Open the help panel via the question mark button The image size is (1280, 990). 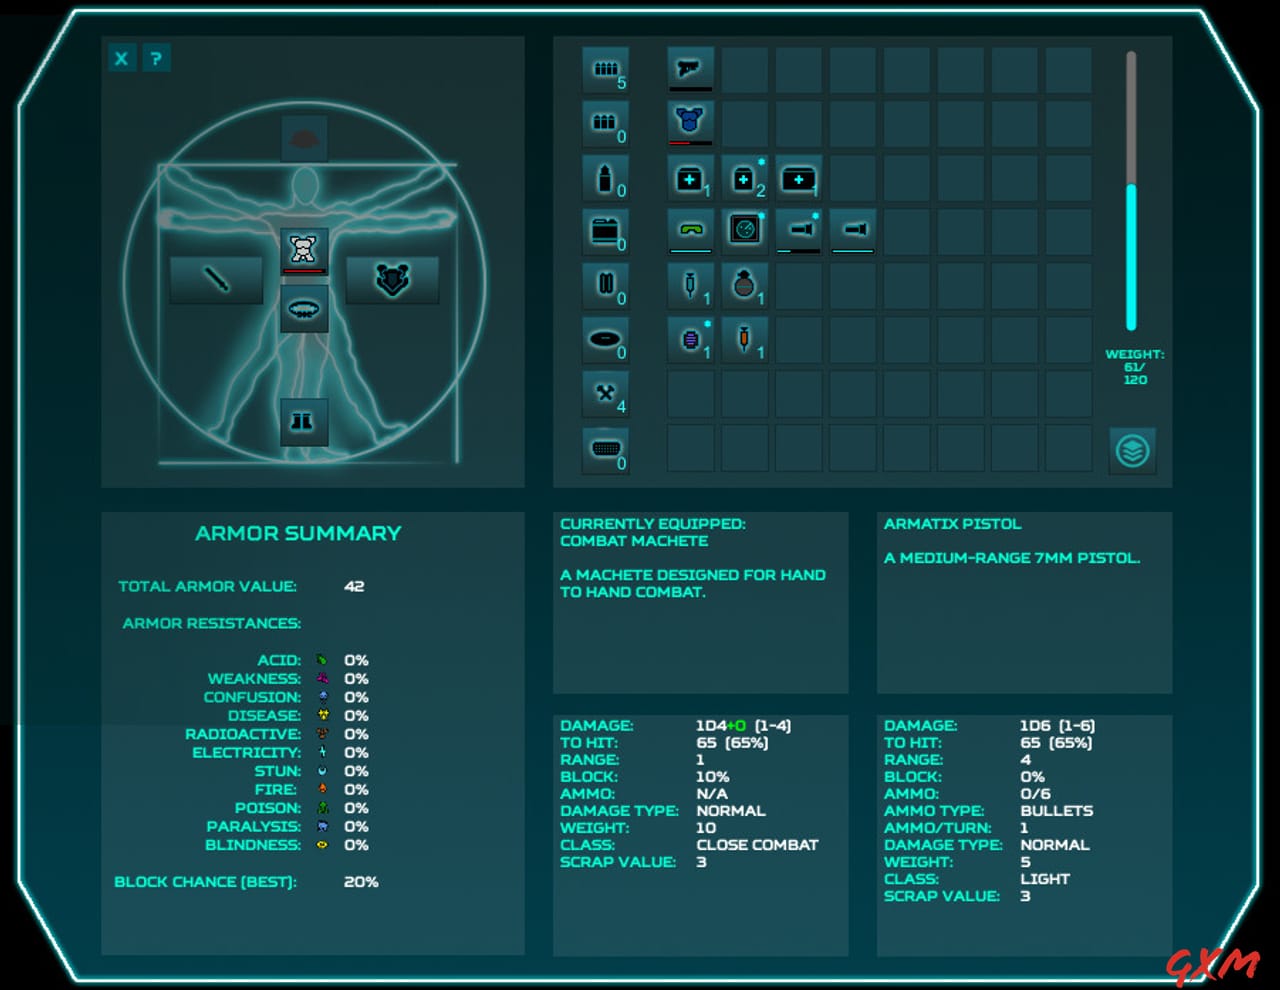(x=157, y=58)
